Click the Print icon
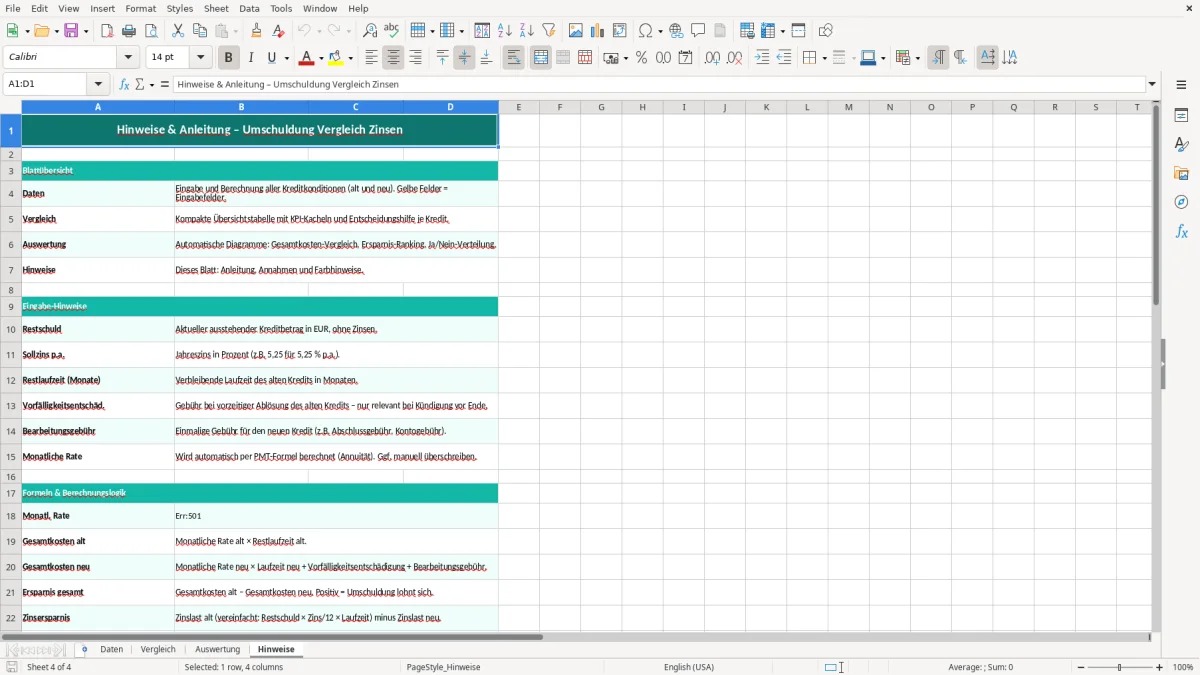 pos(129,31)
